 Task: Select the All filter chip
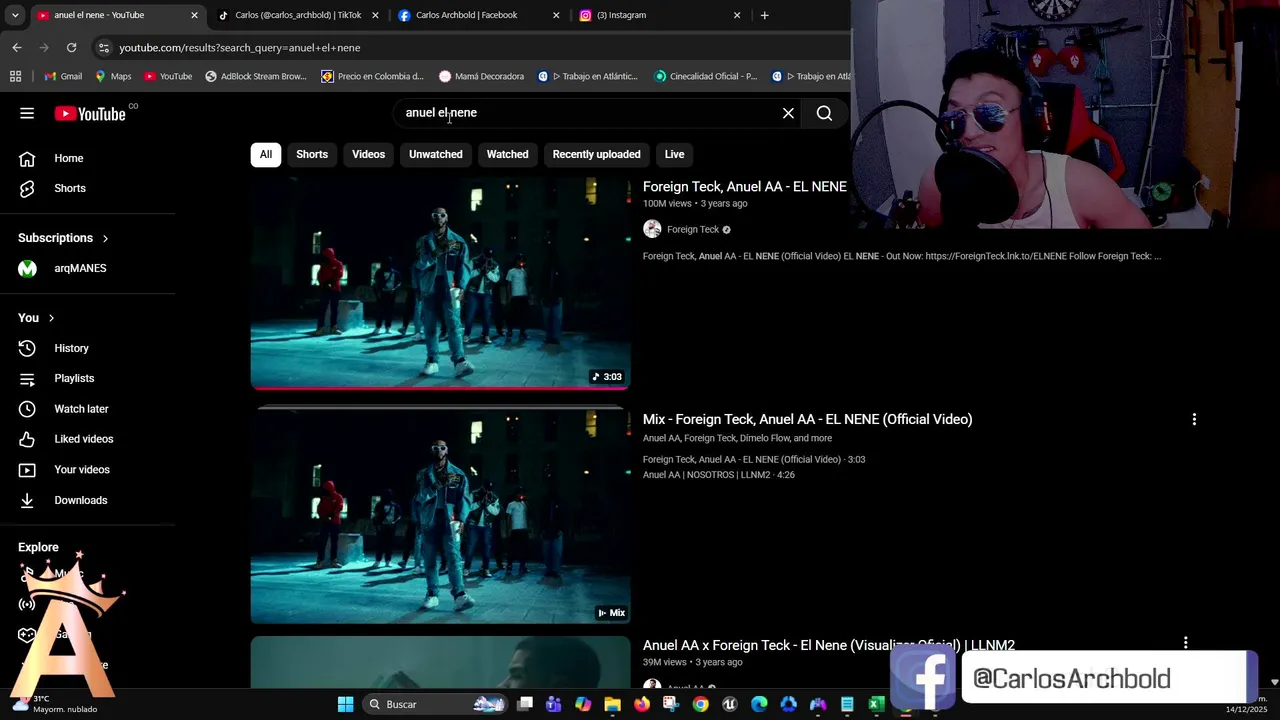click(266, 154)
